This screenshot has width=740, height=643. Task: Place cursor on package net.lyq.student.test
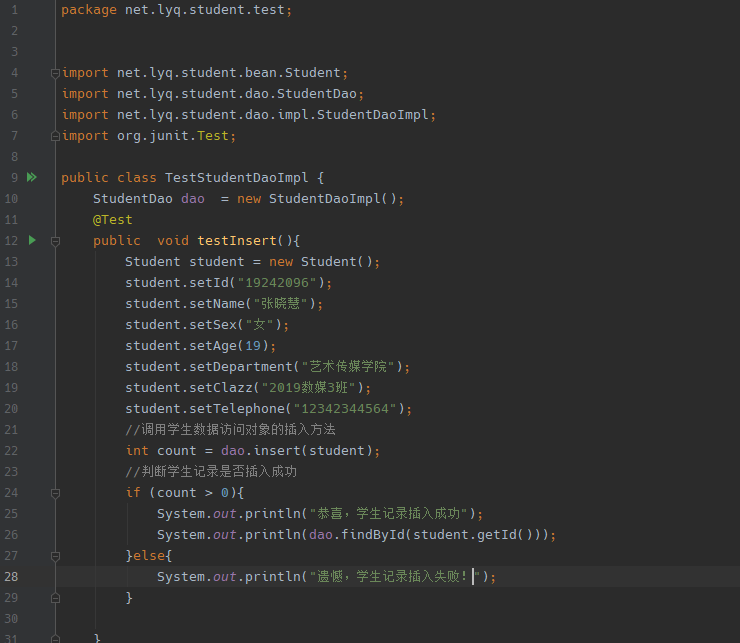[x=177, y=10]
